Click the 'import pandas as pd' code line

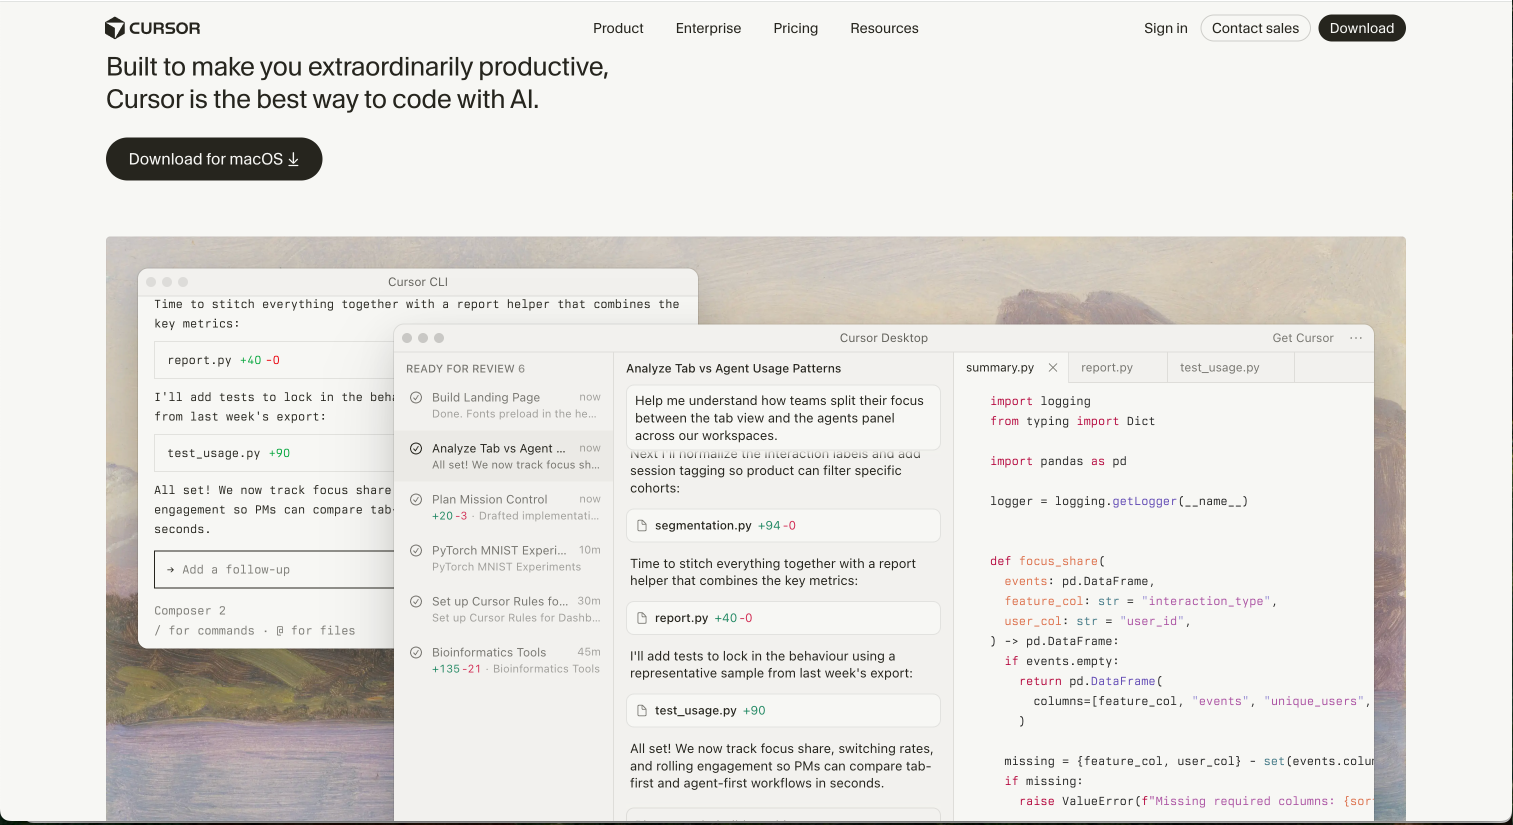(x=1058, y=461)
